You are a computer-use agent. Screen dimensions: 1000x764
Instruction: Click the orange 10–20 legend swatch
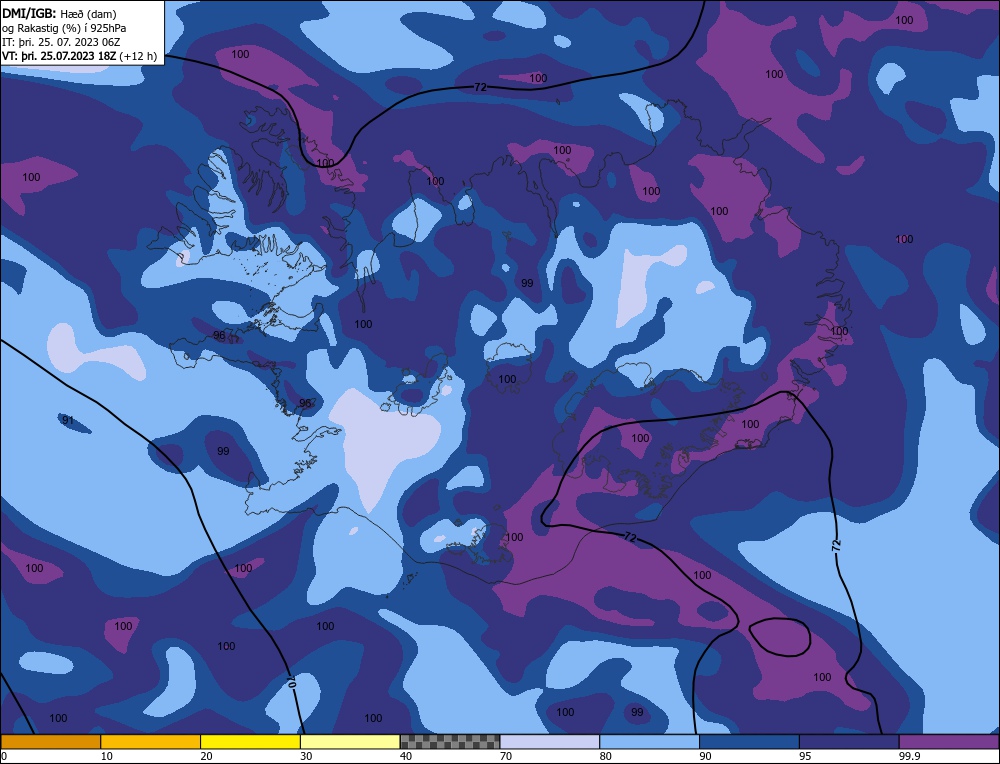151,742
